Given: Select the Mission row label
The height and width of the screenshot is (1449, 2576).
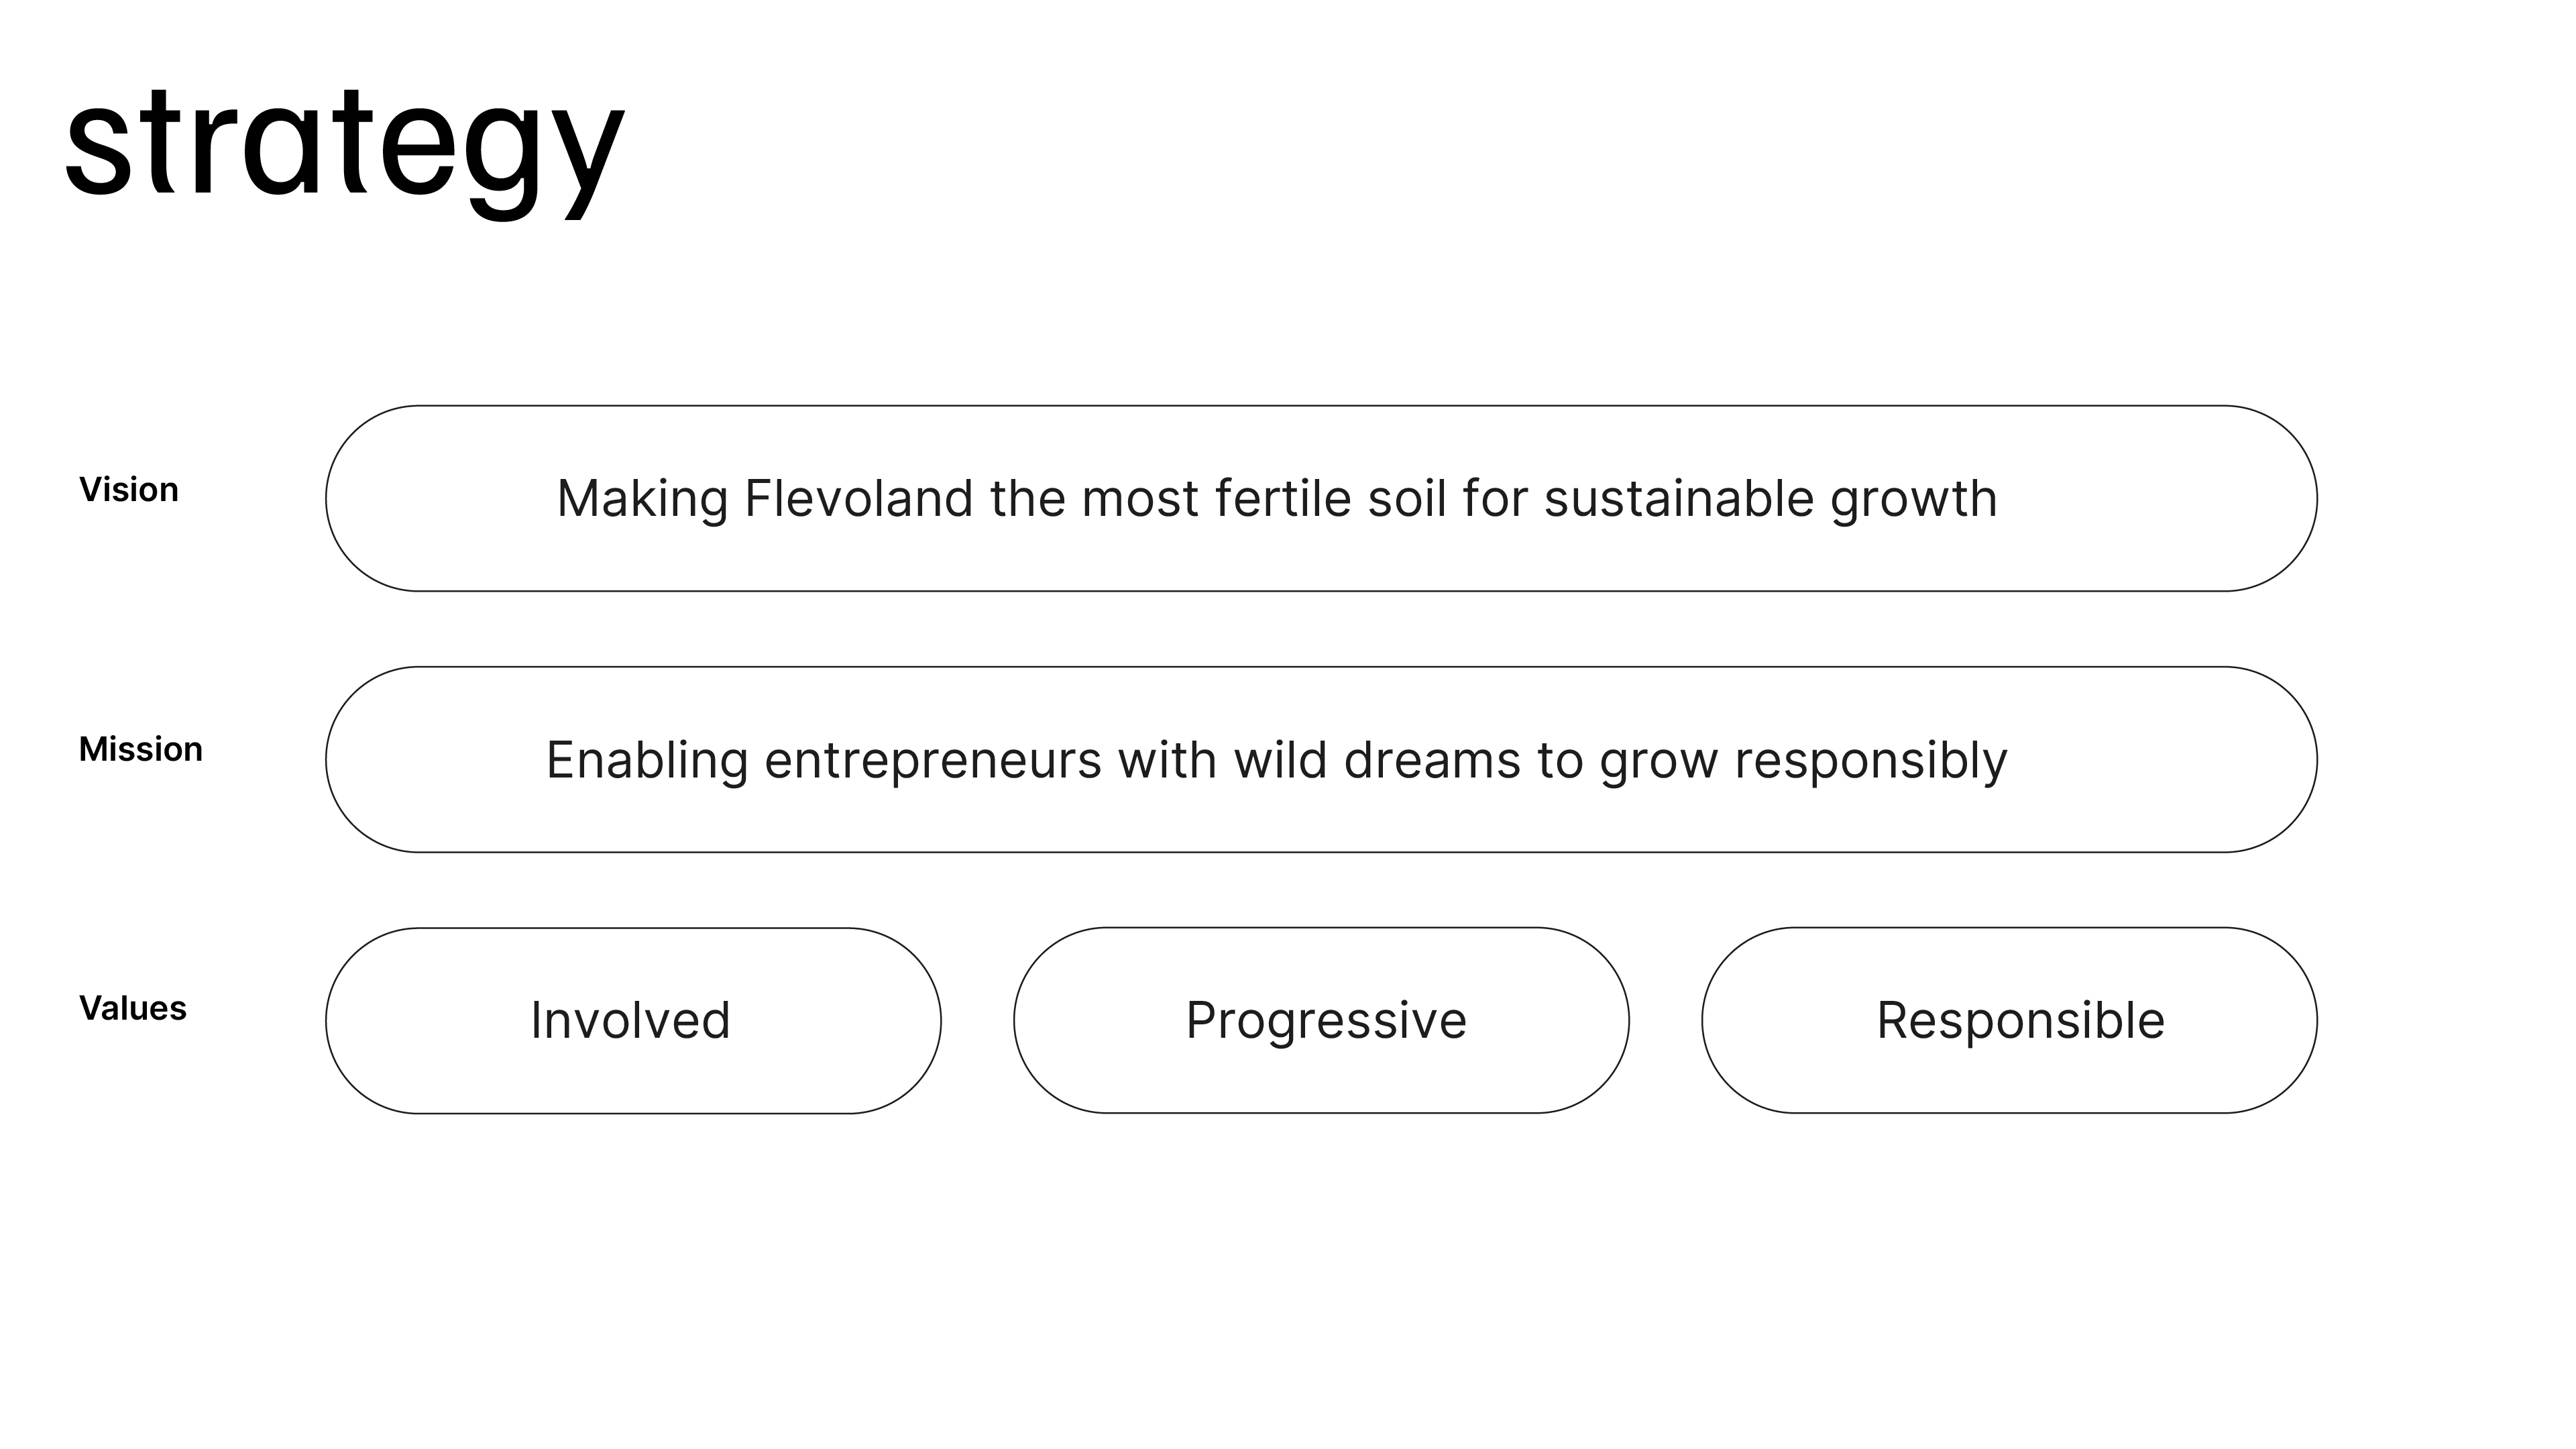Looking at the screenshot, I should (x=140, y=749).
